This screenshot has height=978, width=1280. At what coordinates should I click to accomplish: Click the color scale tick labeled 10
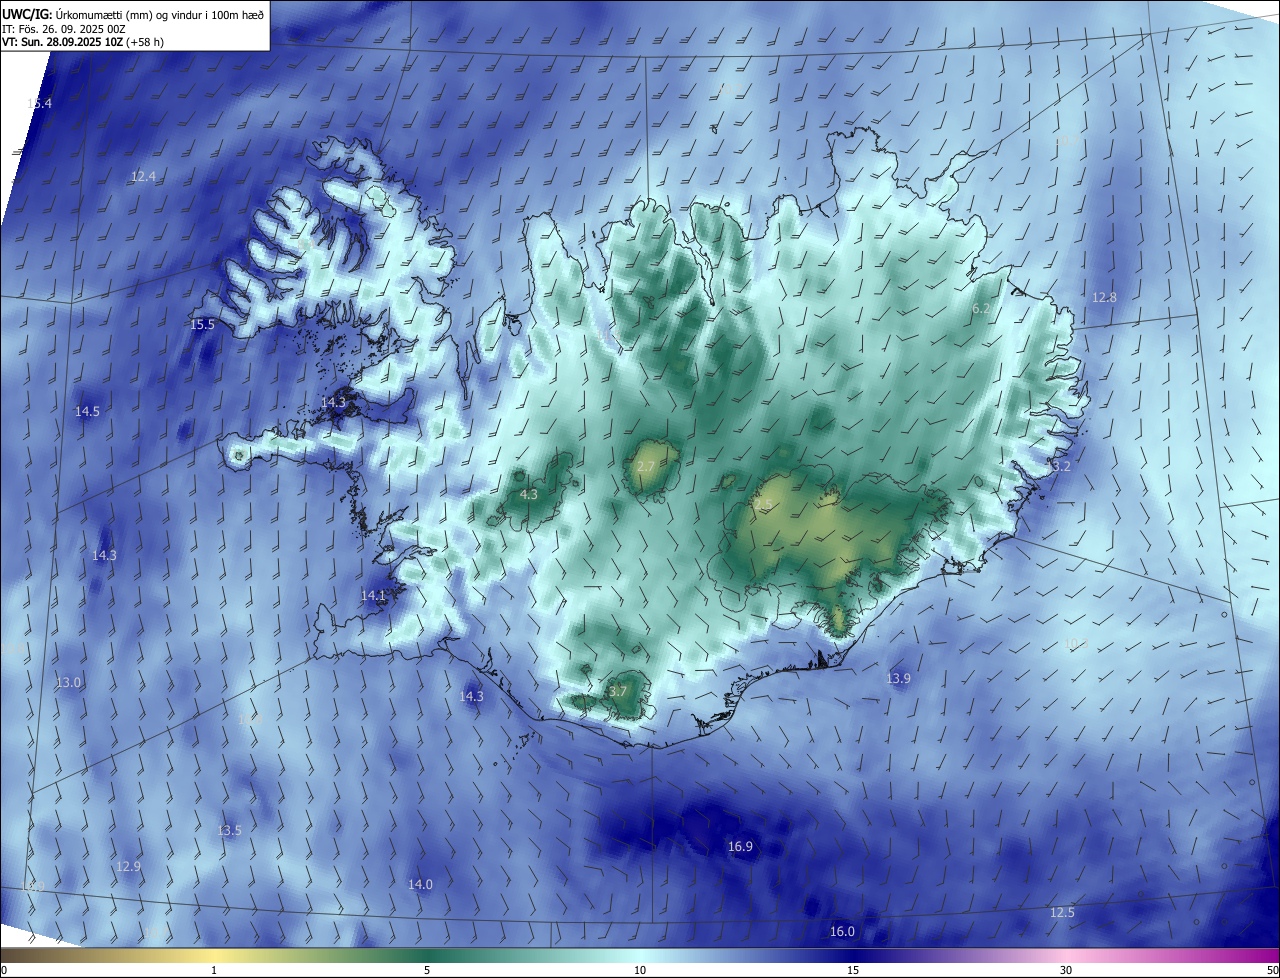pyautogui.click(x=640, y=971)
